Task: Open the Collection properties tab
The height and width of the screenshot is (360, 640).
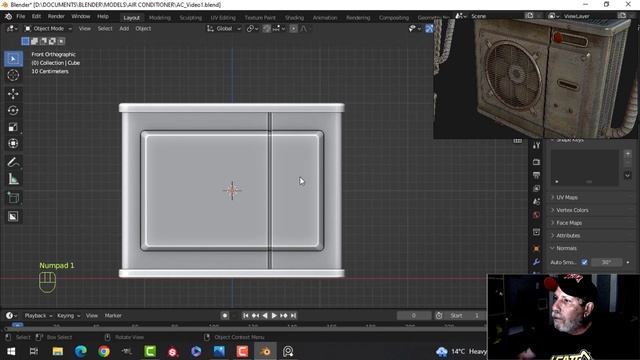Action: (x=536, y=232)
